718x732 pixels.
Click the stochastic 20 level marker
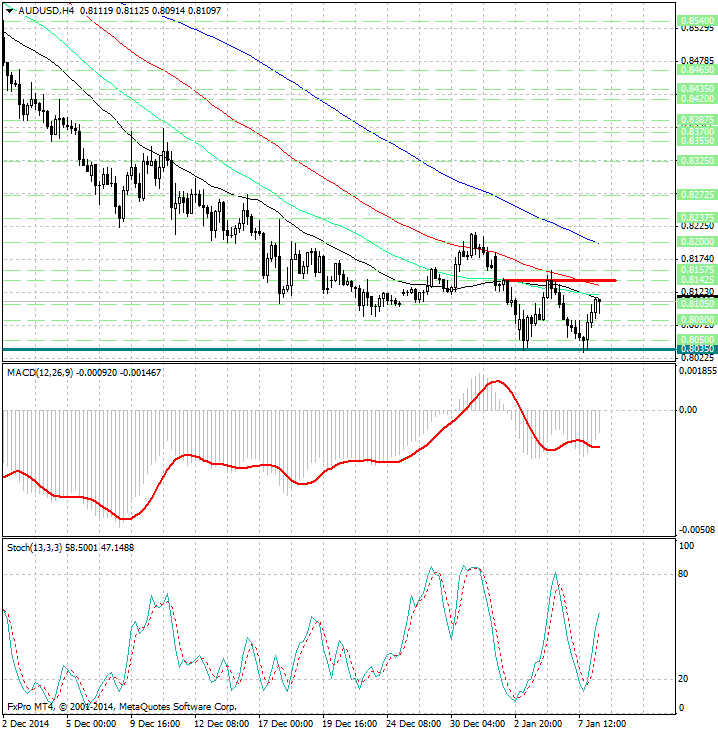coord(683,678)
